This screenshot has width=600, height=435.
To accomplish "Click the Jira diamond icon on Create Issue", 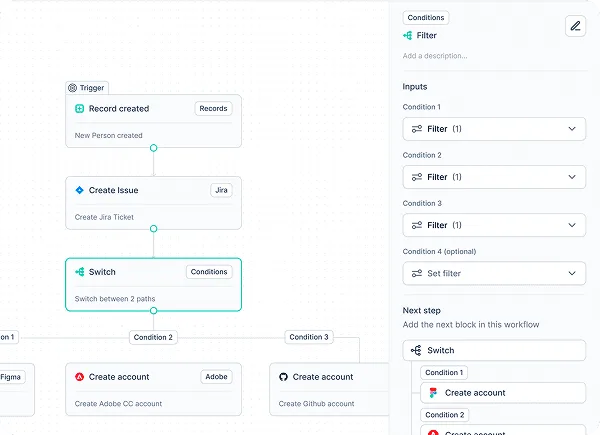I will (79, 190).
